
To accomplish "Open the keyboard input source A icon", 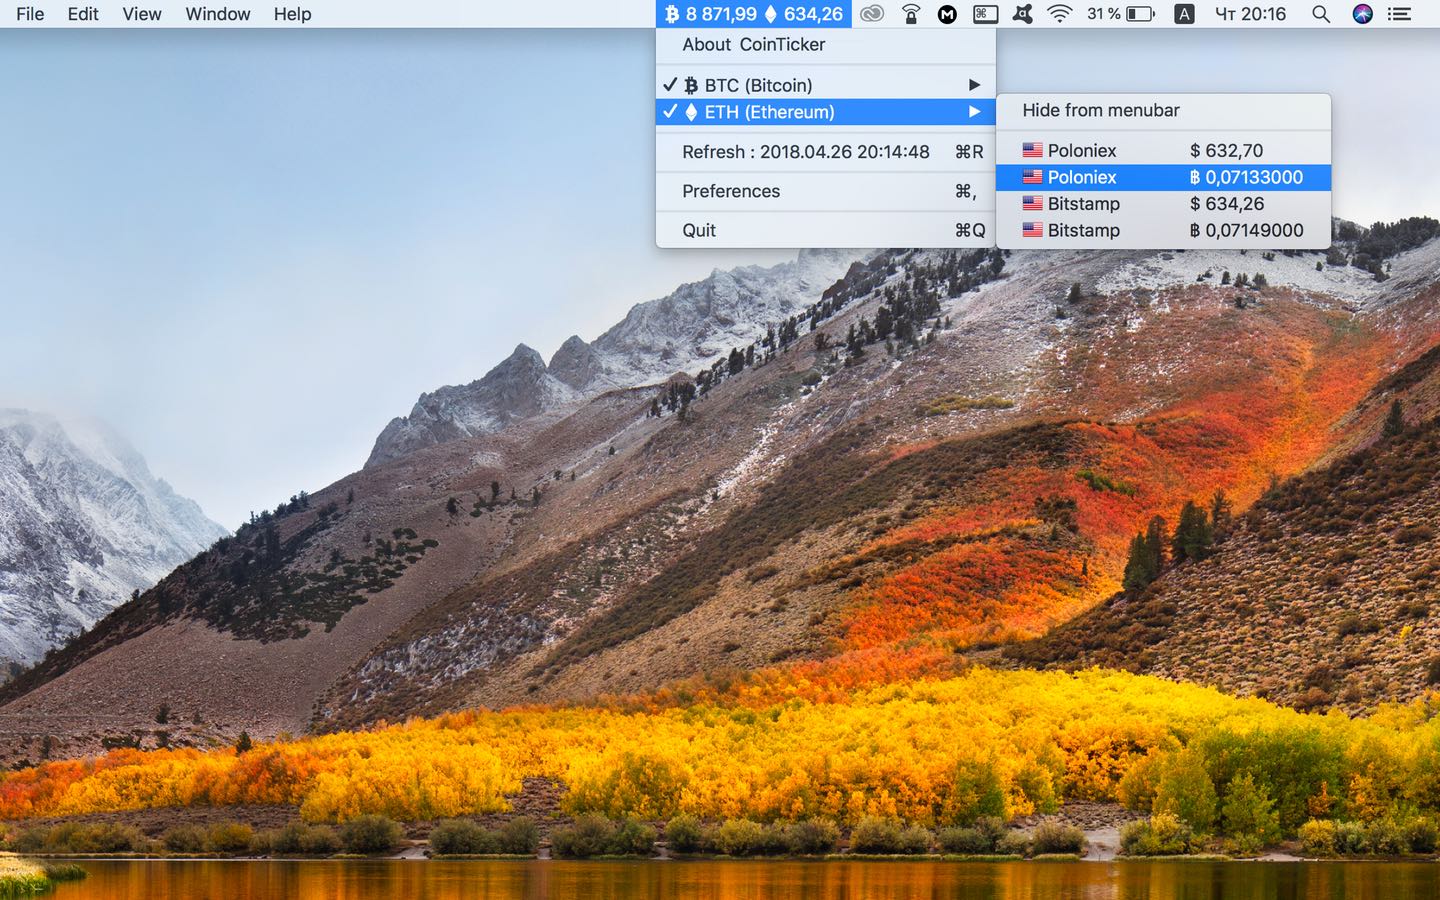I will (1184, 14).
